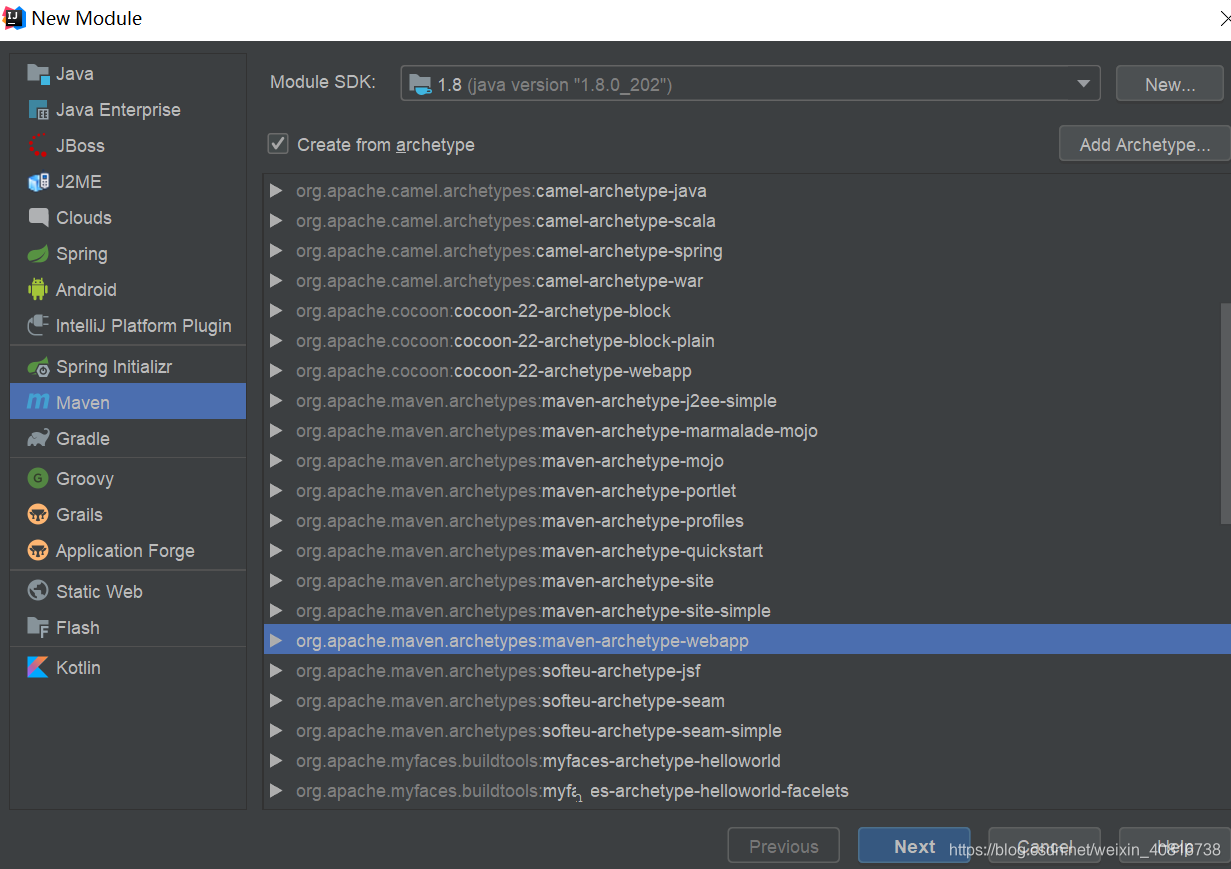Viewport: 1231px width, 869px height.
Task: Select camel-archetype-war row
Action: [x=747, y=281]
